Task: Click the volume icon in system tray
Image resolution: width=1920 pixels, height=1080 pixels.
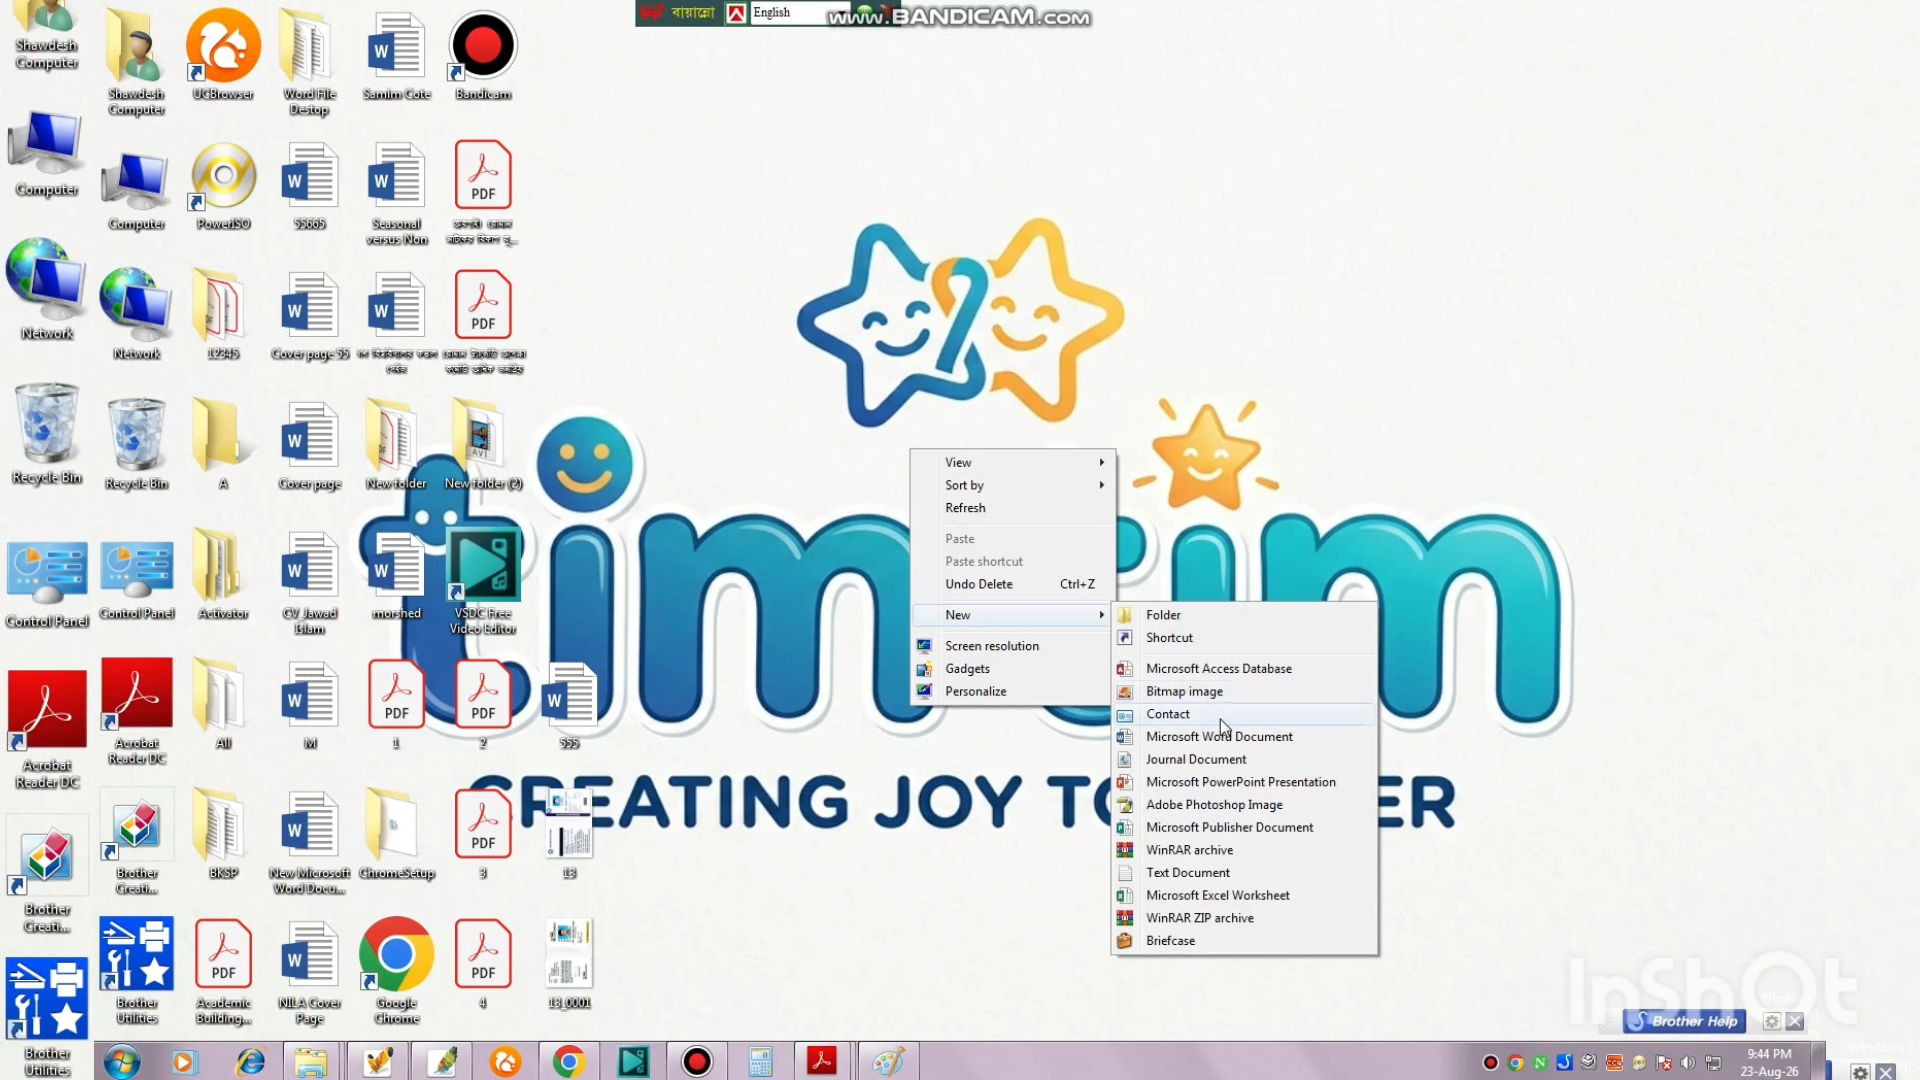Action: click(1688, 1063)
